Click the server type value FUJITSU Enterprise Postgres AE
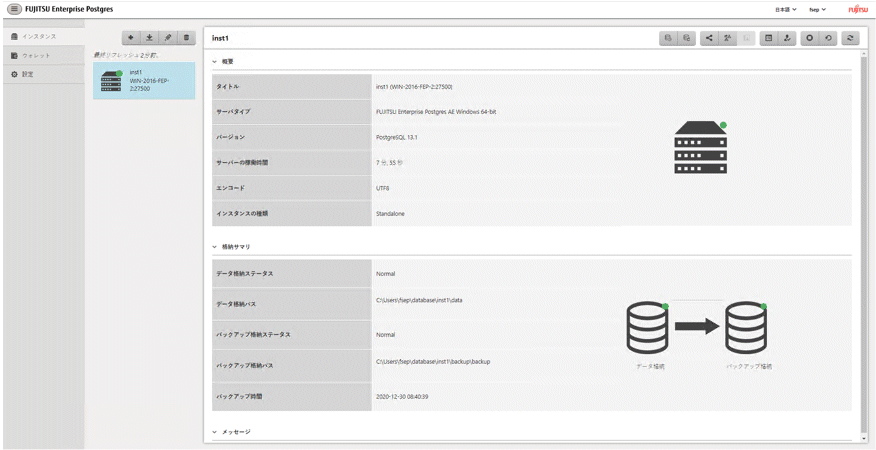 coord(436,112)
